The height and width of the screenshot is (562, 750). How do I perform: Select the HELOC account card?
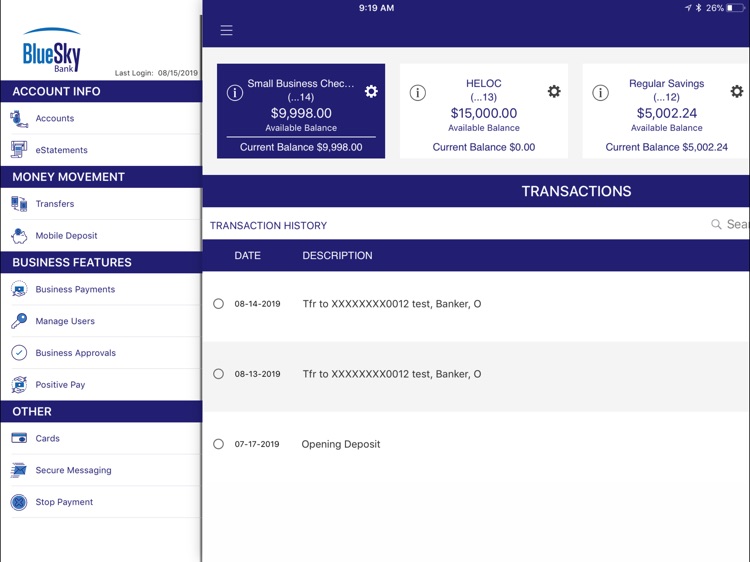(x=484, y=111)
